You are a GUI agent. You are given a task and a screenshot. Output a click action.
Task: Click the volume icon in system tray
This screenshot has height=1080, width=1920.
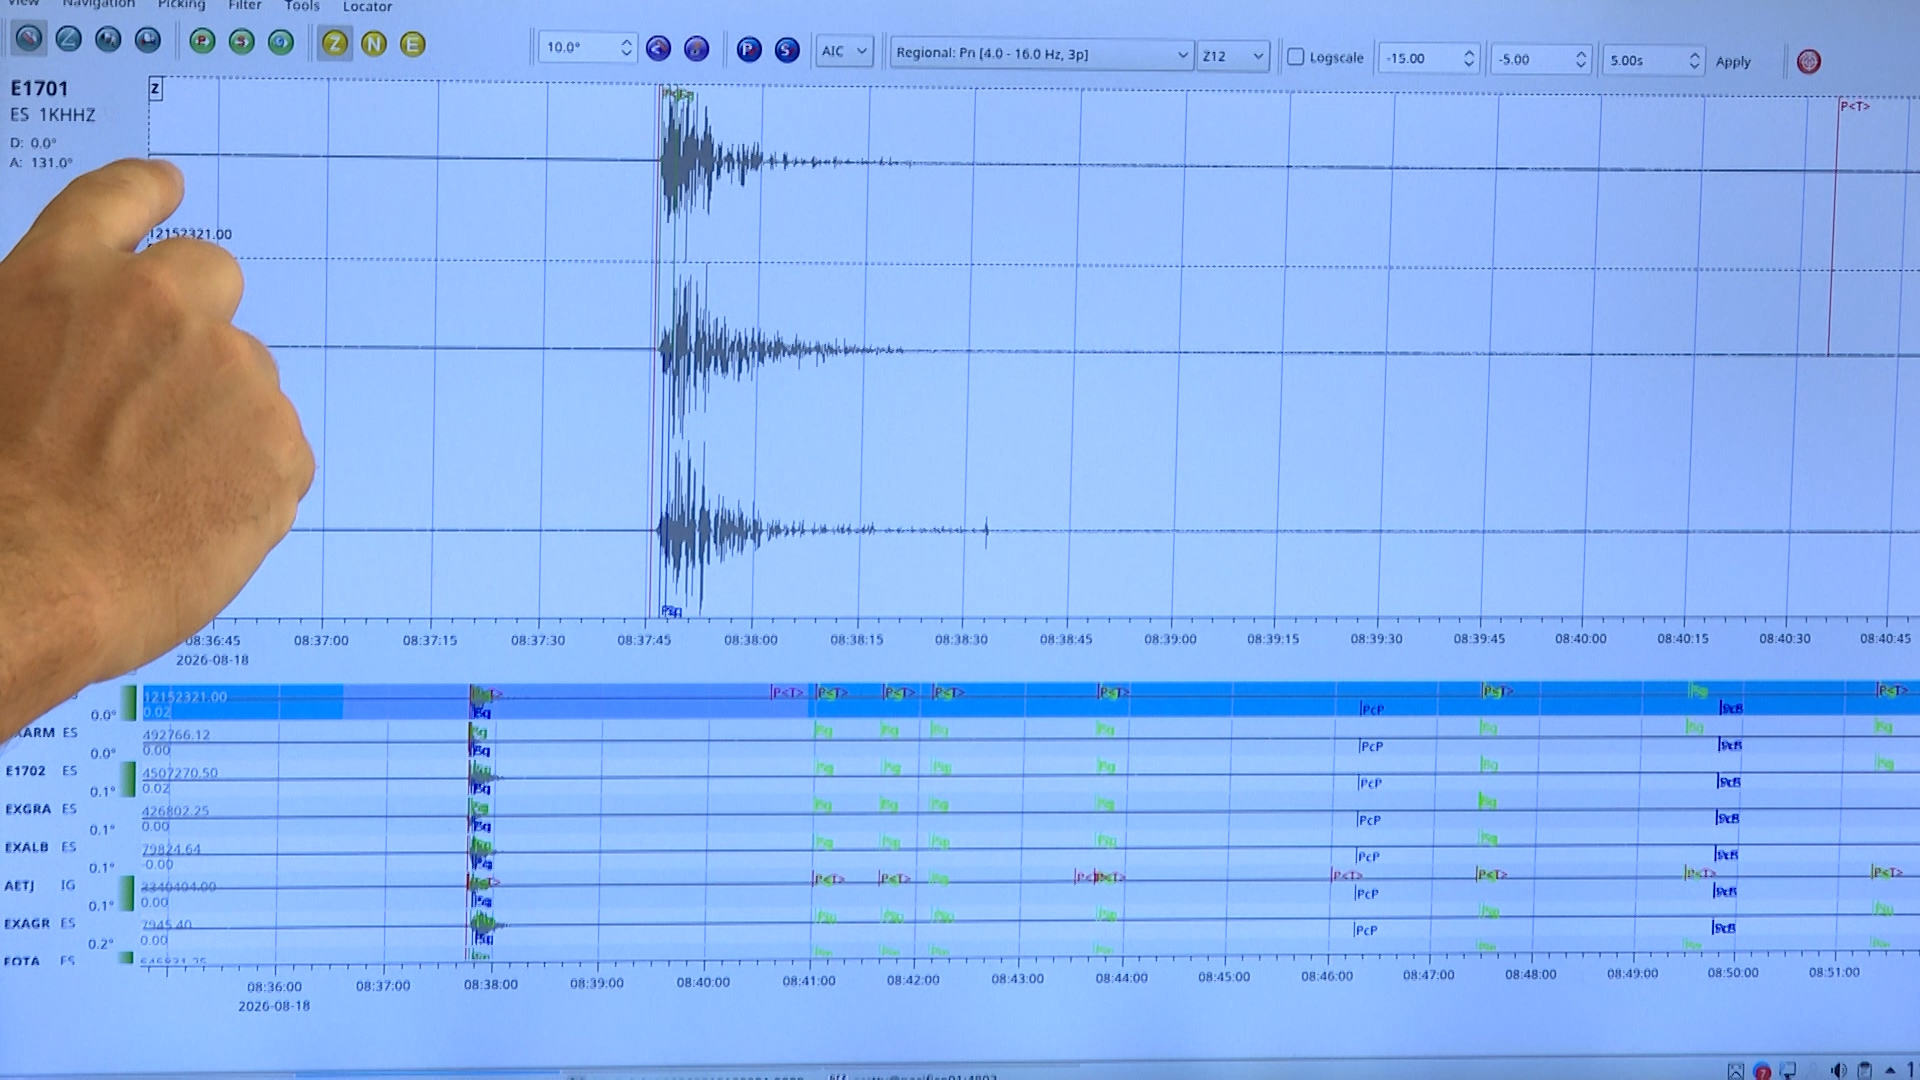[1838, 1070]
